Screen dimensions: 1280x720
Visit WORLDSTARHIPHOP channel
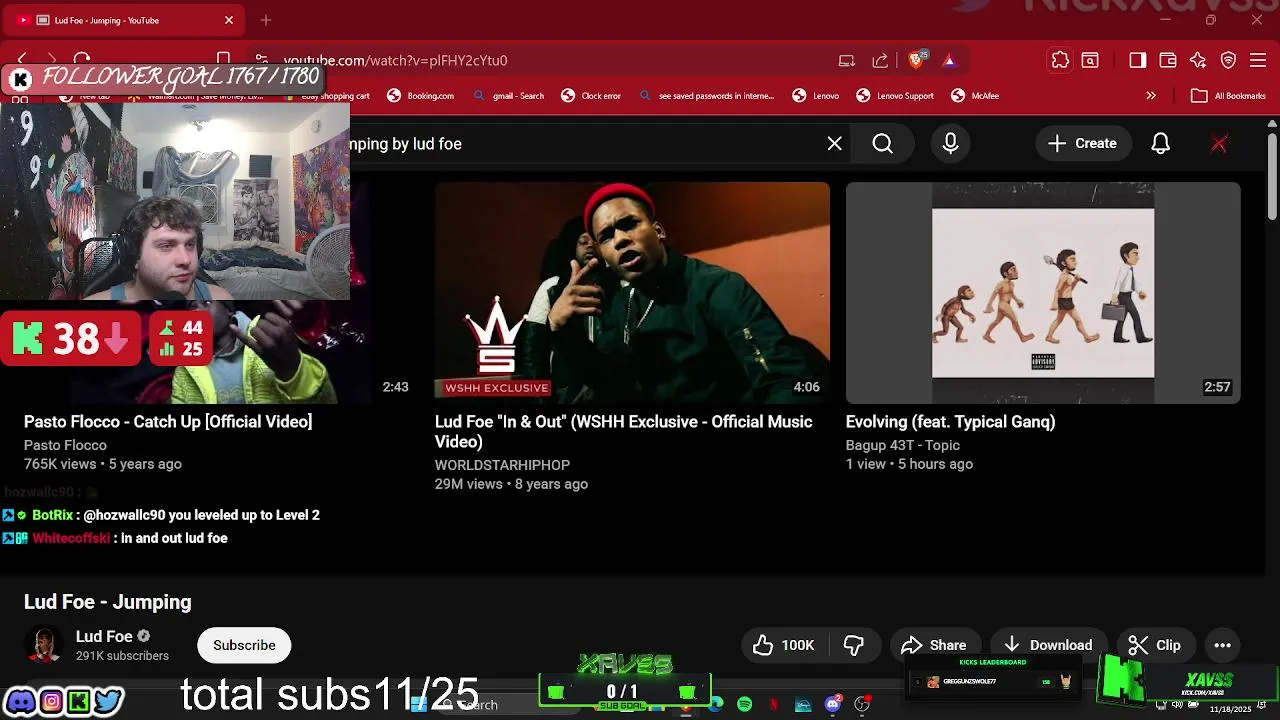pos(502,465)
